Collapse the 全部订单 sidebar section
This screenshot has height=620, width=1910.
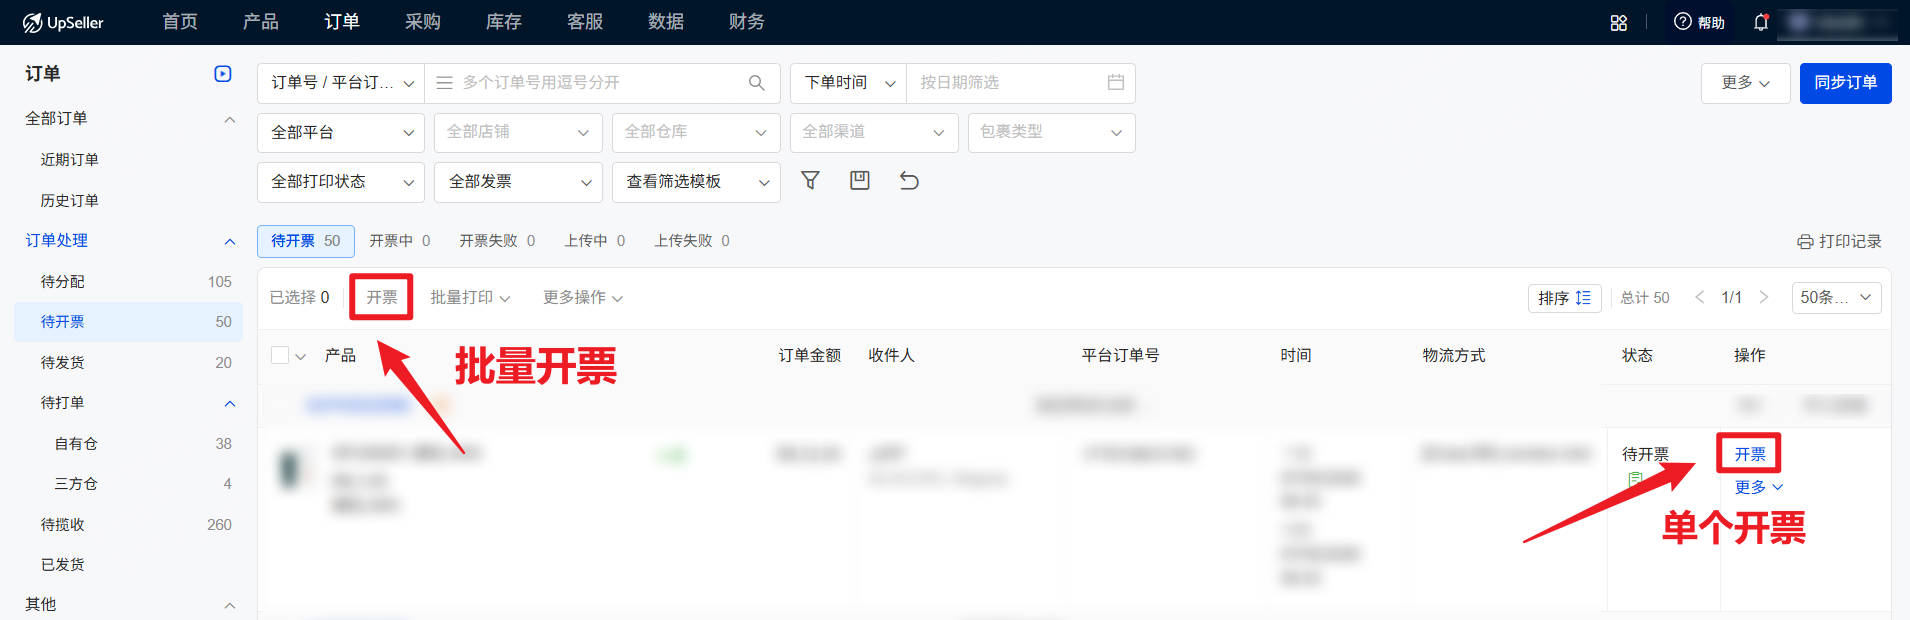(x=230, y=119)
